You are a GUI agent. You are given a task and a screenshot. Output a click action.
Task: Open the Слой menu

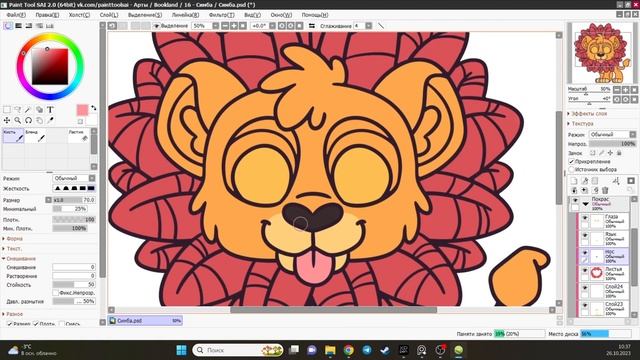[109, 15]
